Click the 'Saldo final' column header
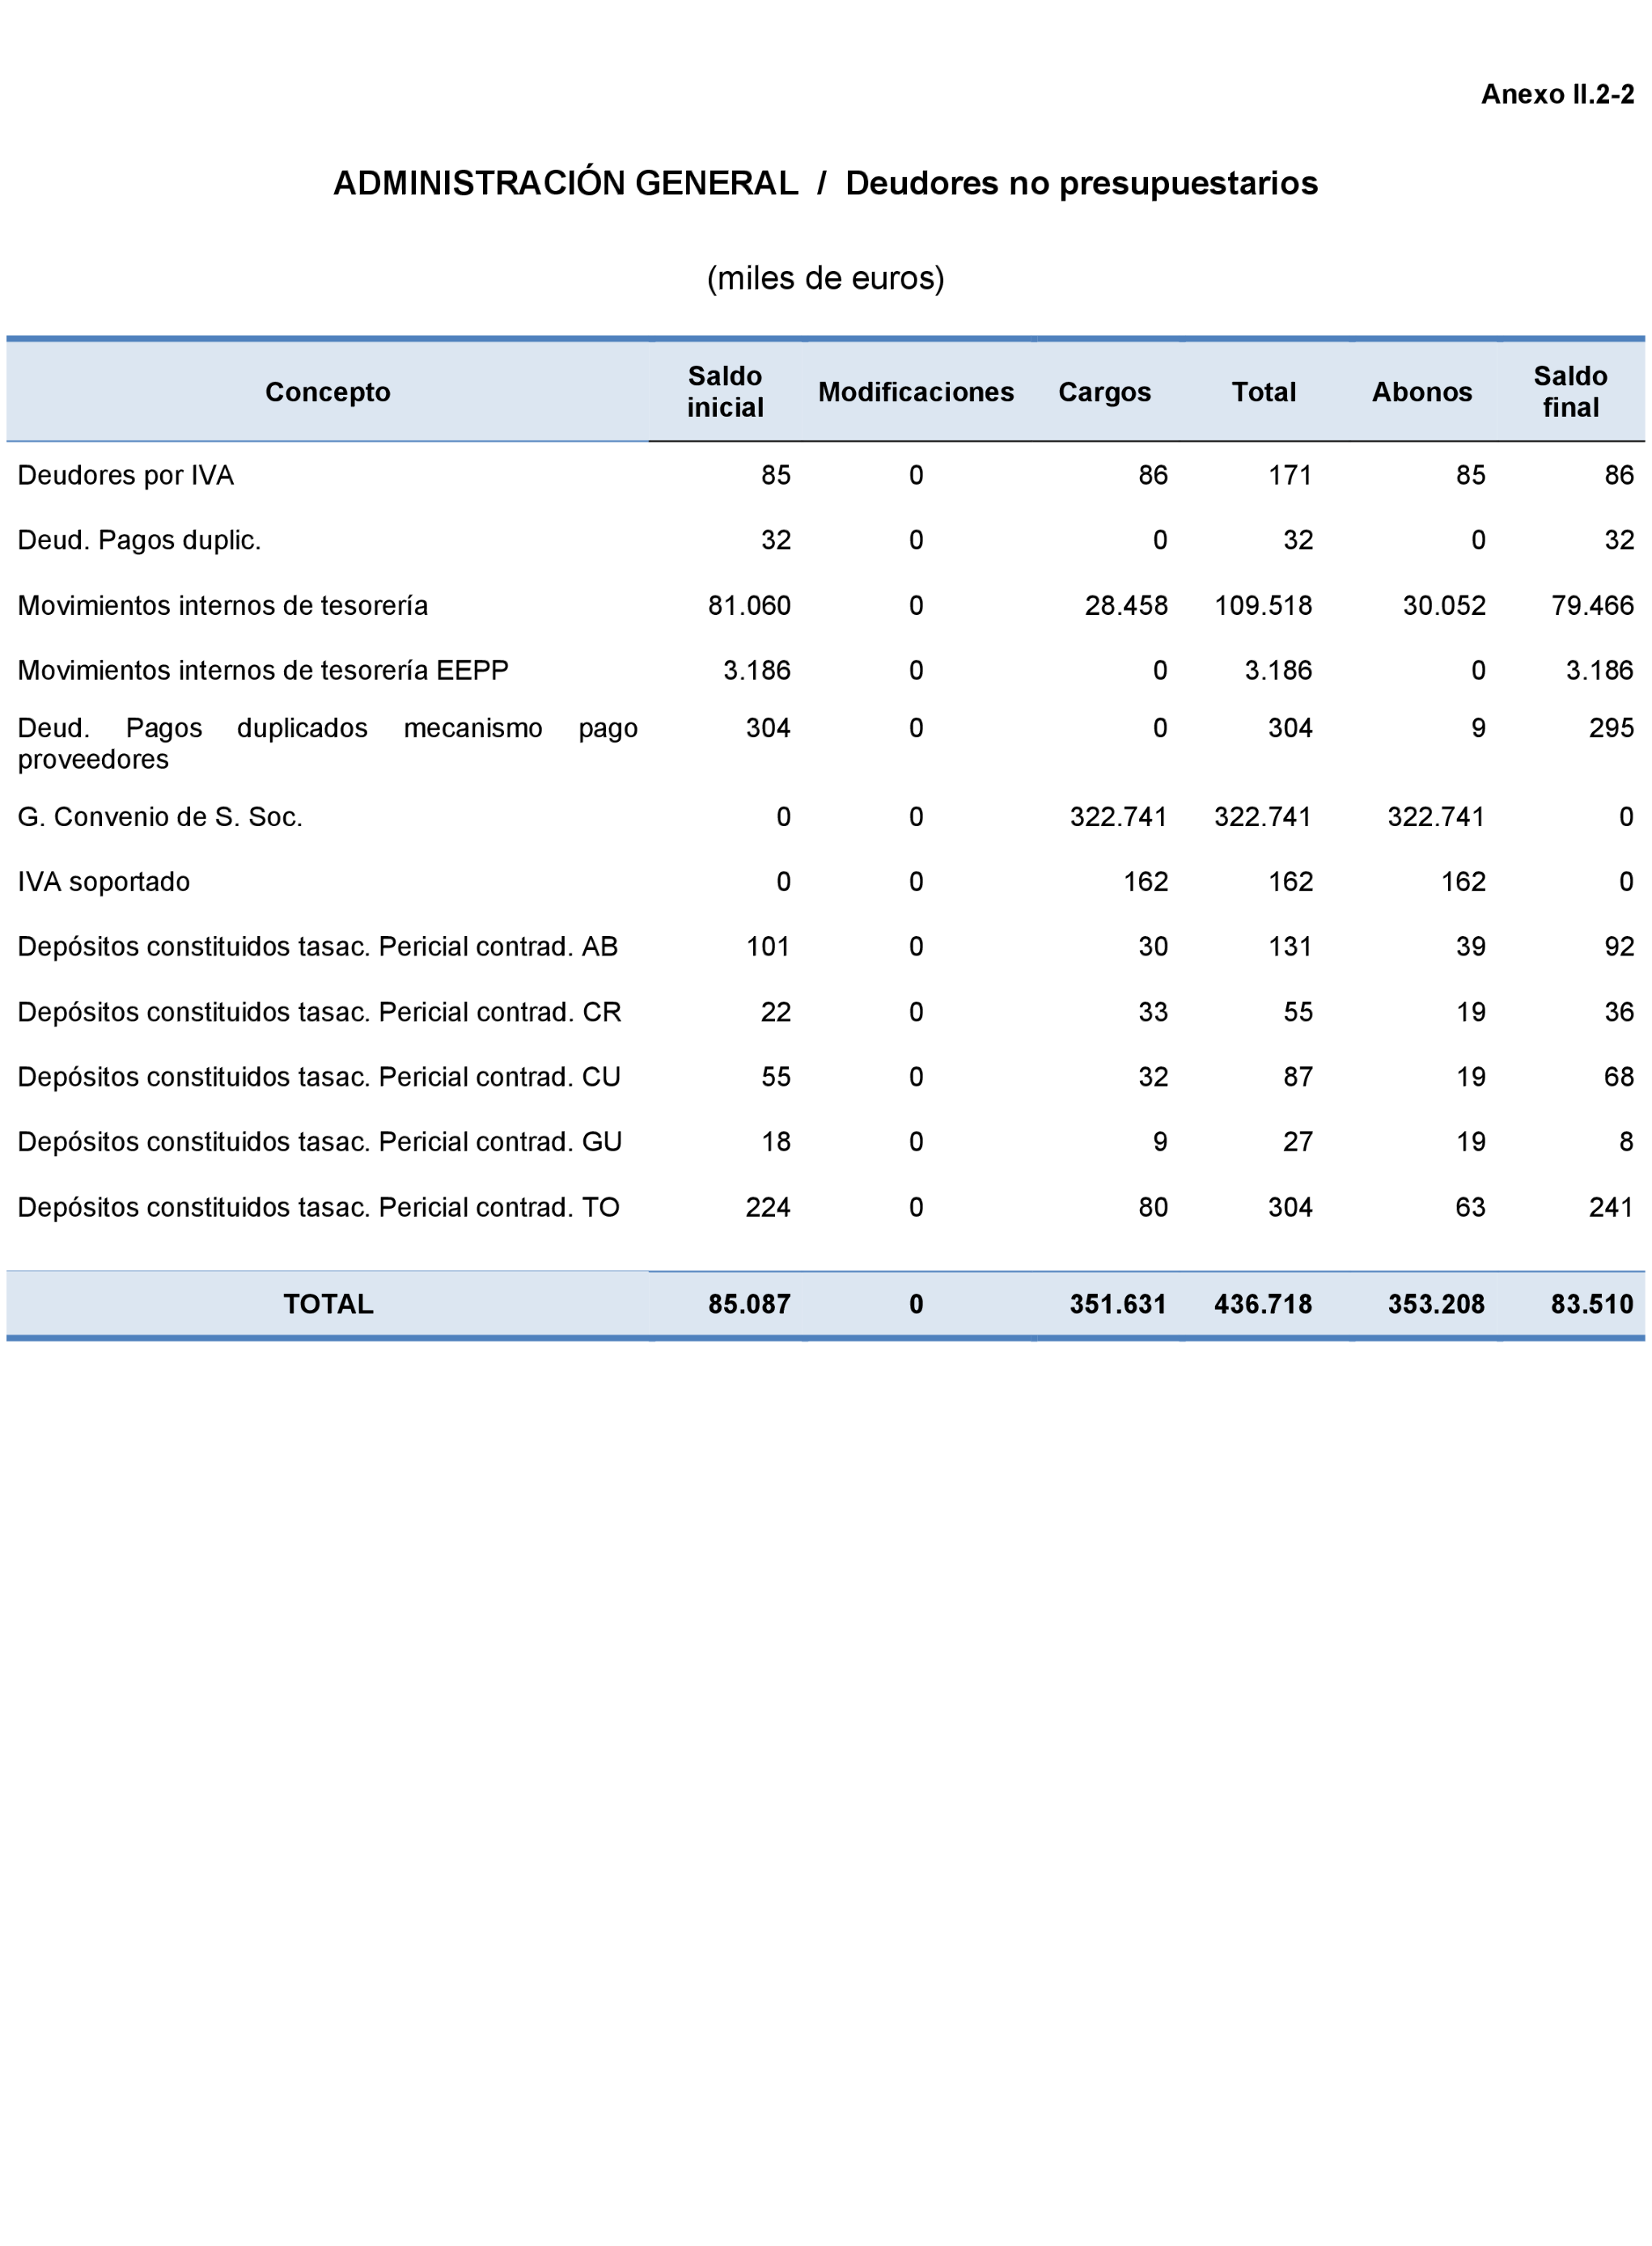Screen dimensions: 1652x2246 (x=1571, y=392)
